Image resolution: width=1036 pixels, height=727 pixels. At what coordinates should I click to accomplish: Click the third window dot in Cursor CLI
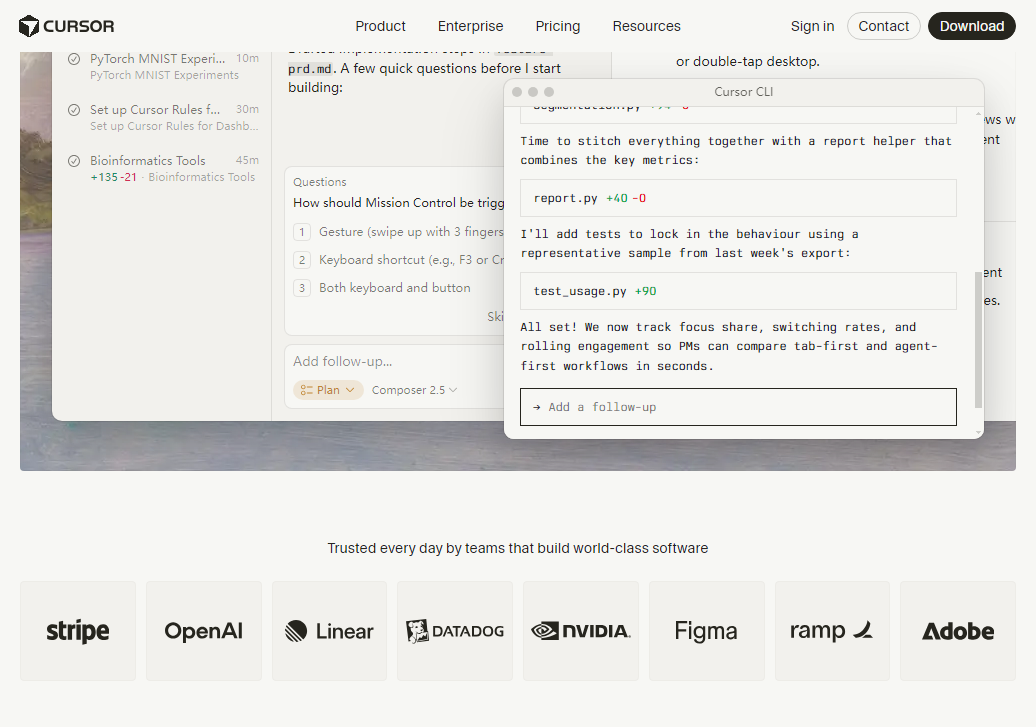coord(549,92)
